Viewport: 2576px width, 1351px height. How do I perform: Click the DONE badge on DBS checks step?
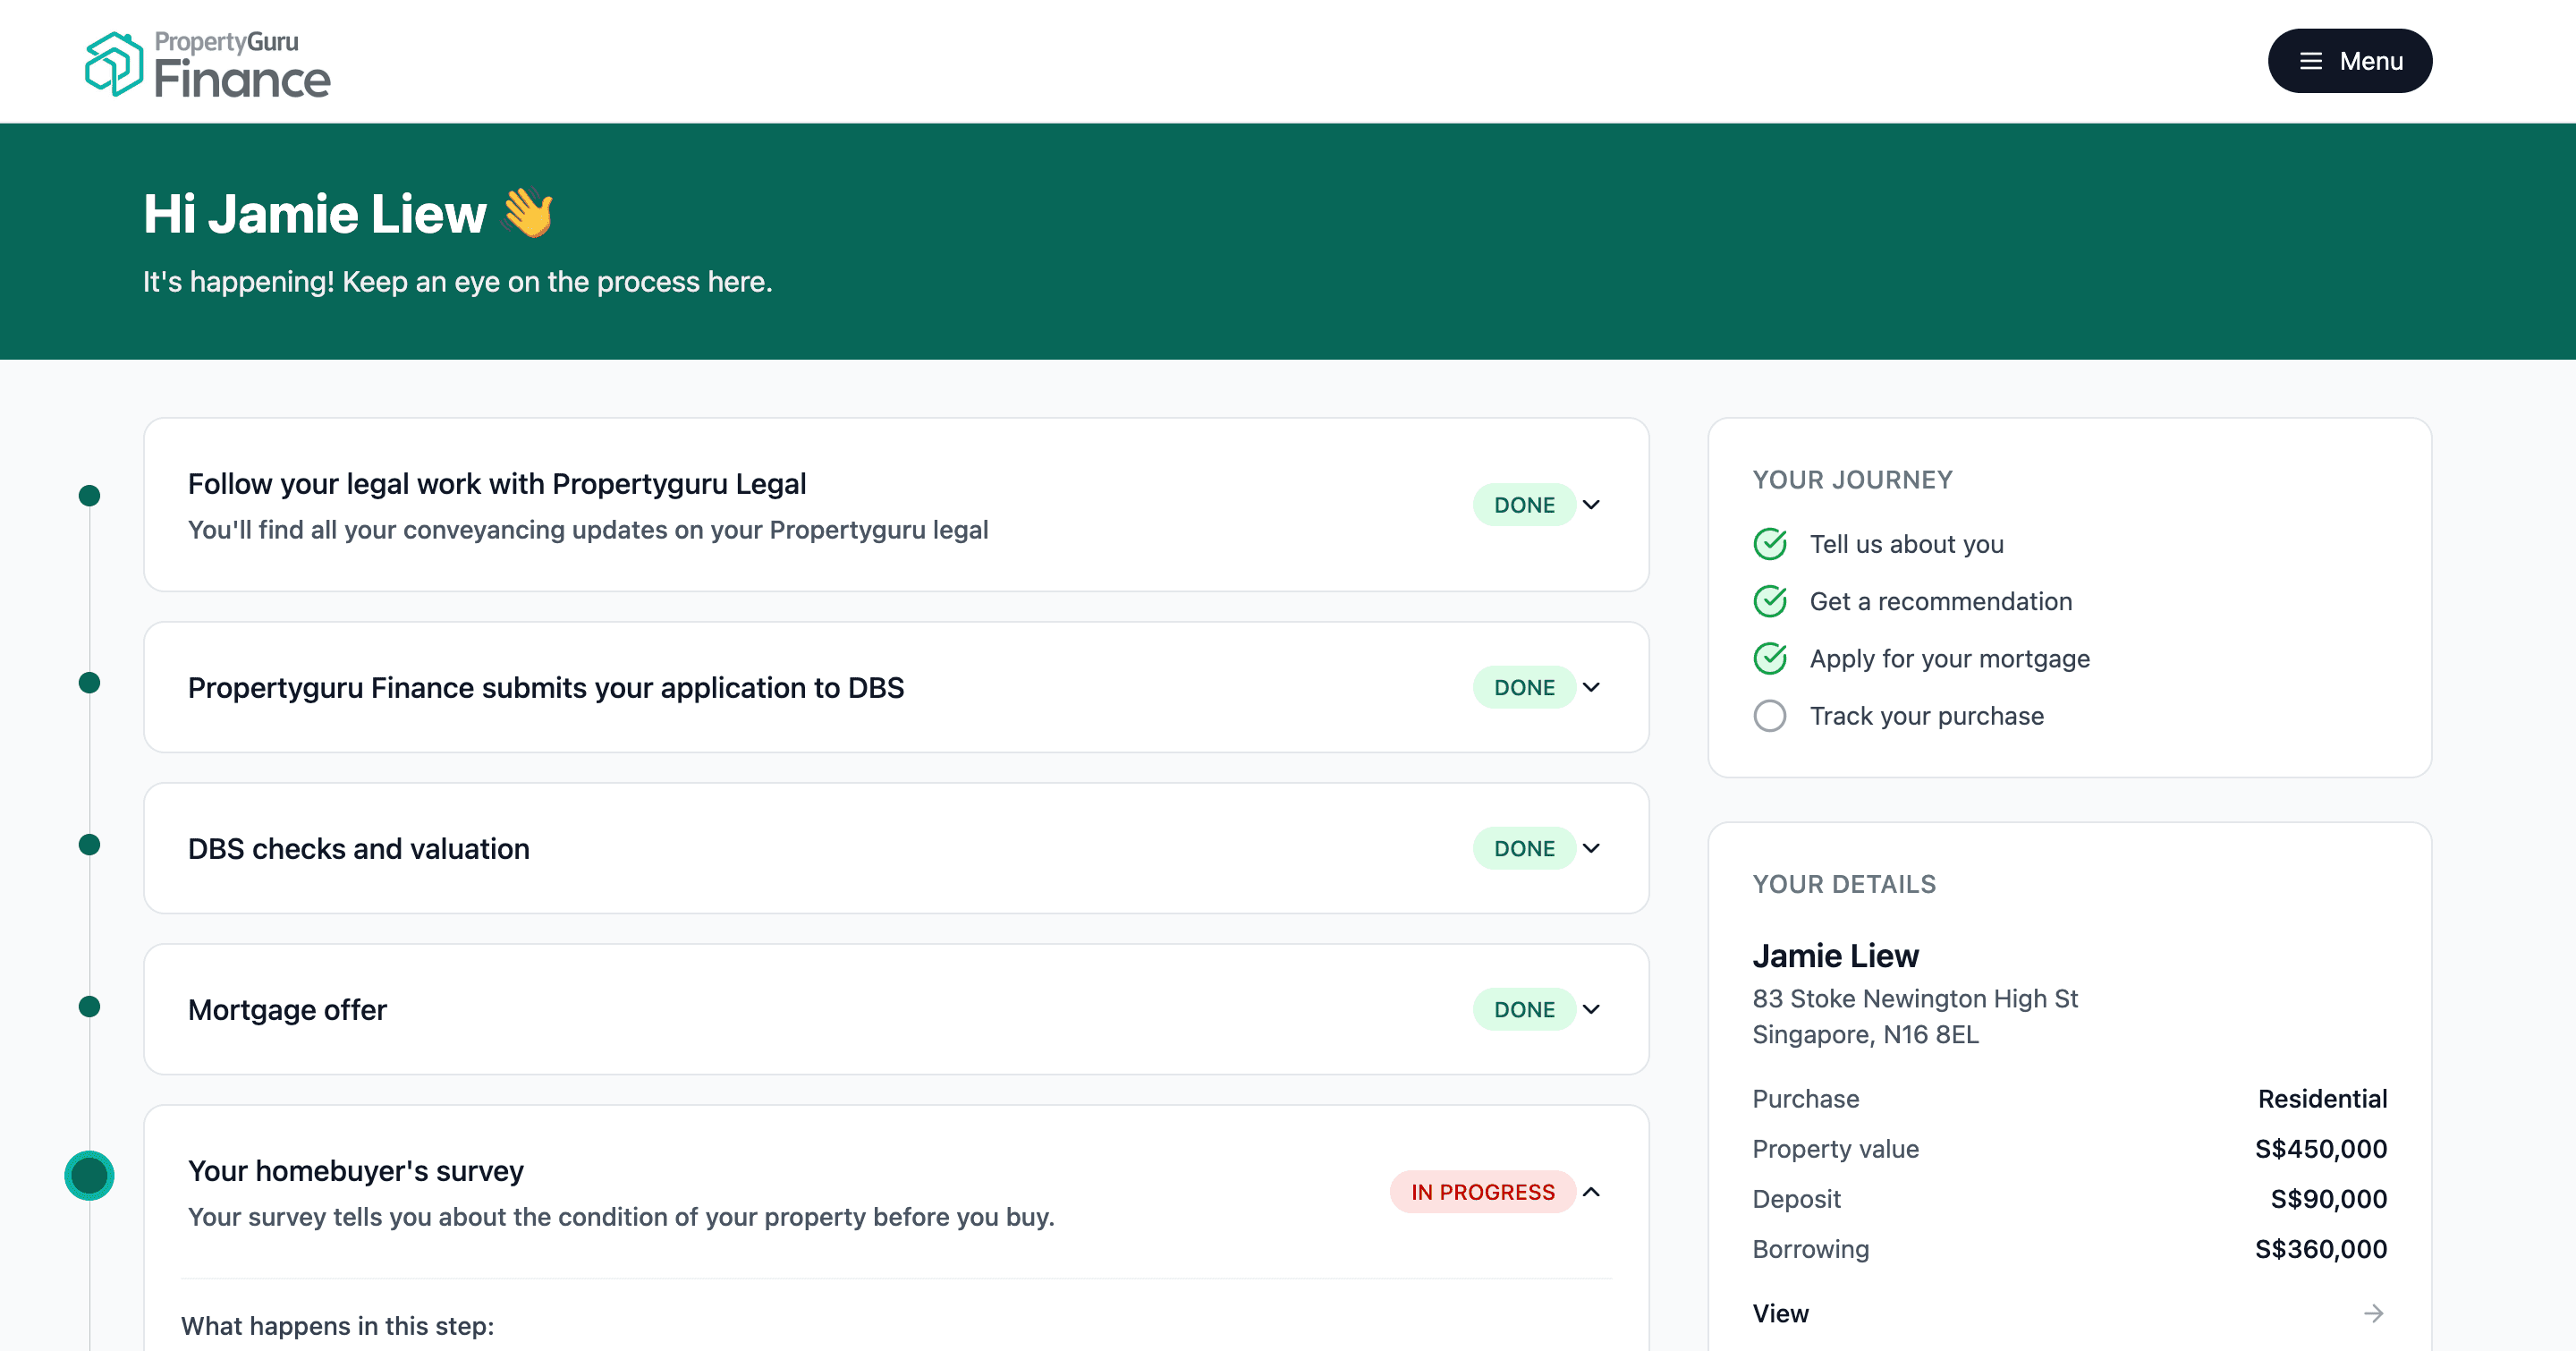point(1523,848)
